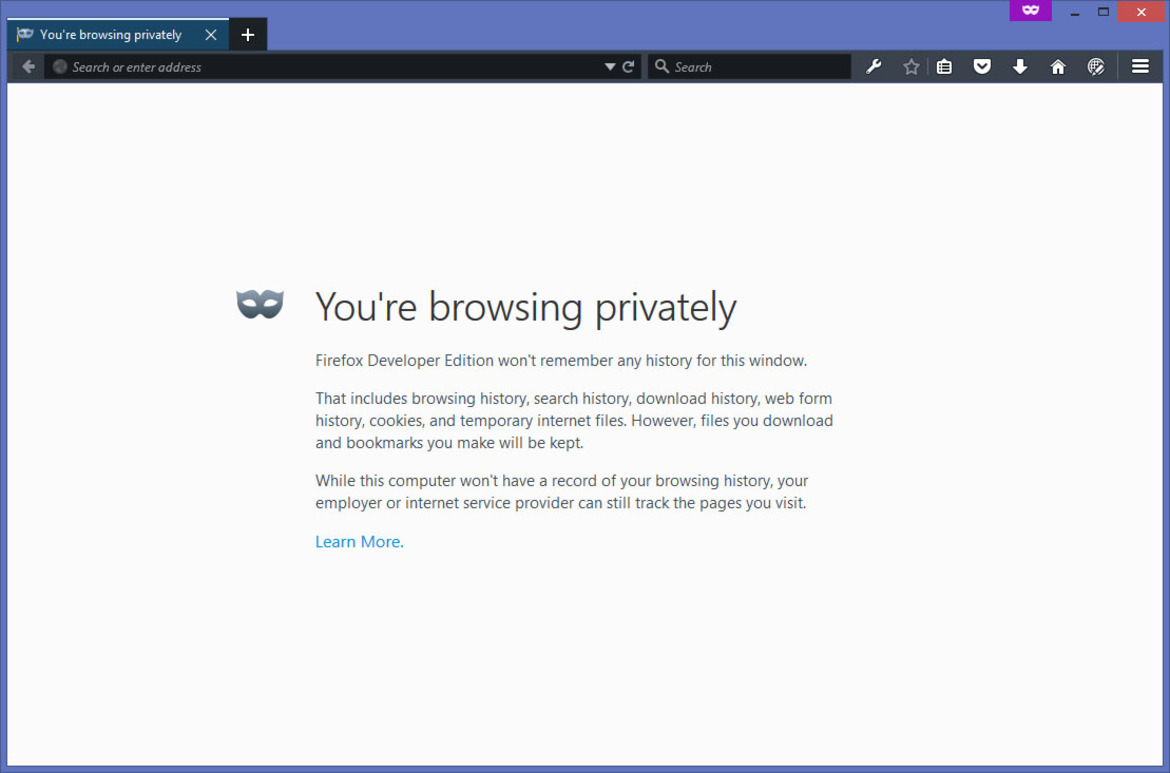1170x773 pixels.
Task: Close the current private tab
Action: pos(210,34)
